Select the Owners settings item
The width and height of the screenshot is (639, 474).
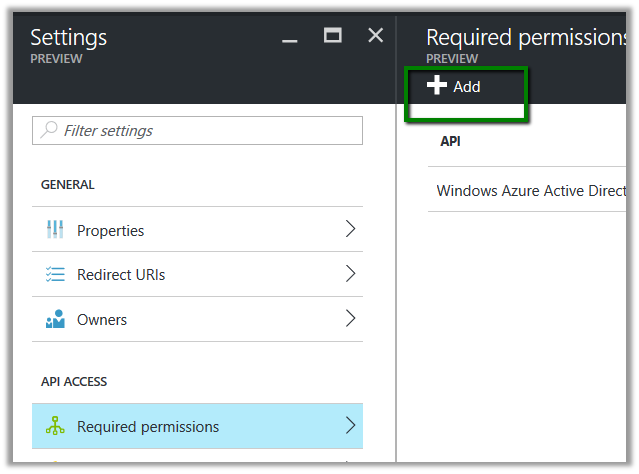pos(102,320)
